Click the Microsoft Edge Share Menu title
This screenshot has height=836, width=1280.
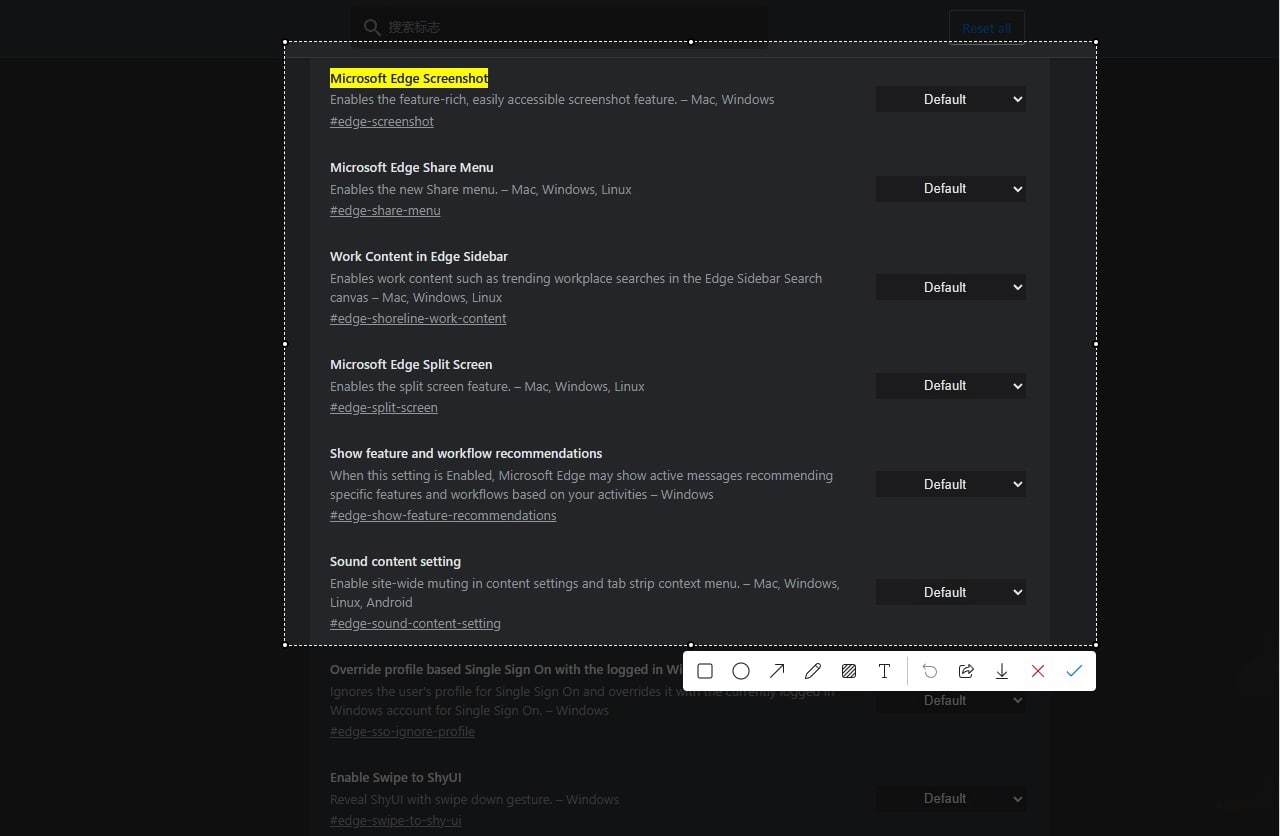[x=412, y=167]
